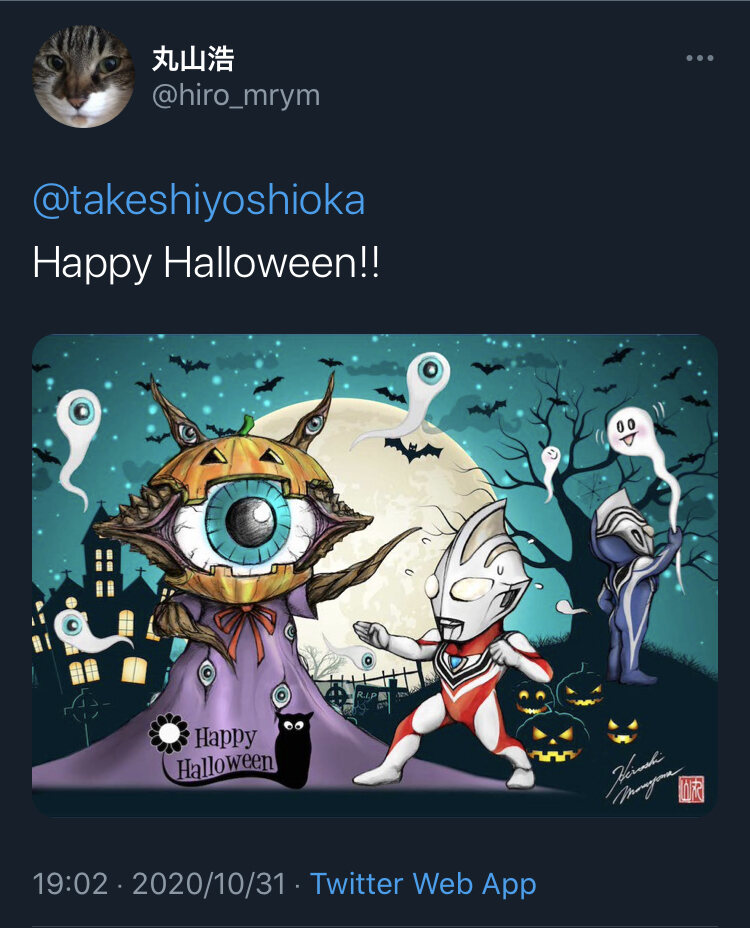Click the Twitter Web App source link
The height and width of the screenshot is (928, 750).
pos(423,884)
